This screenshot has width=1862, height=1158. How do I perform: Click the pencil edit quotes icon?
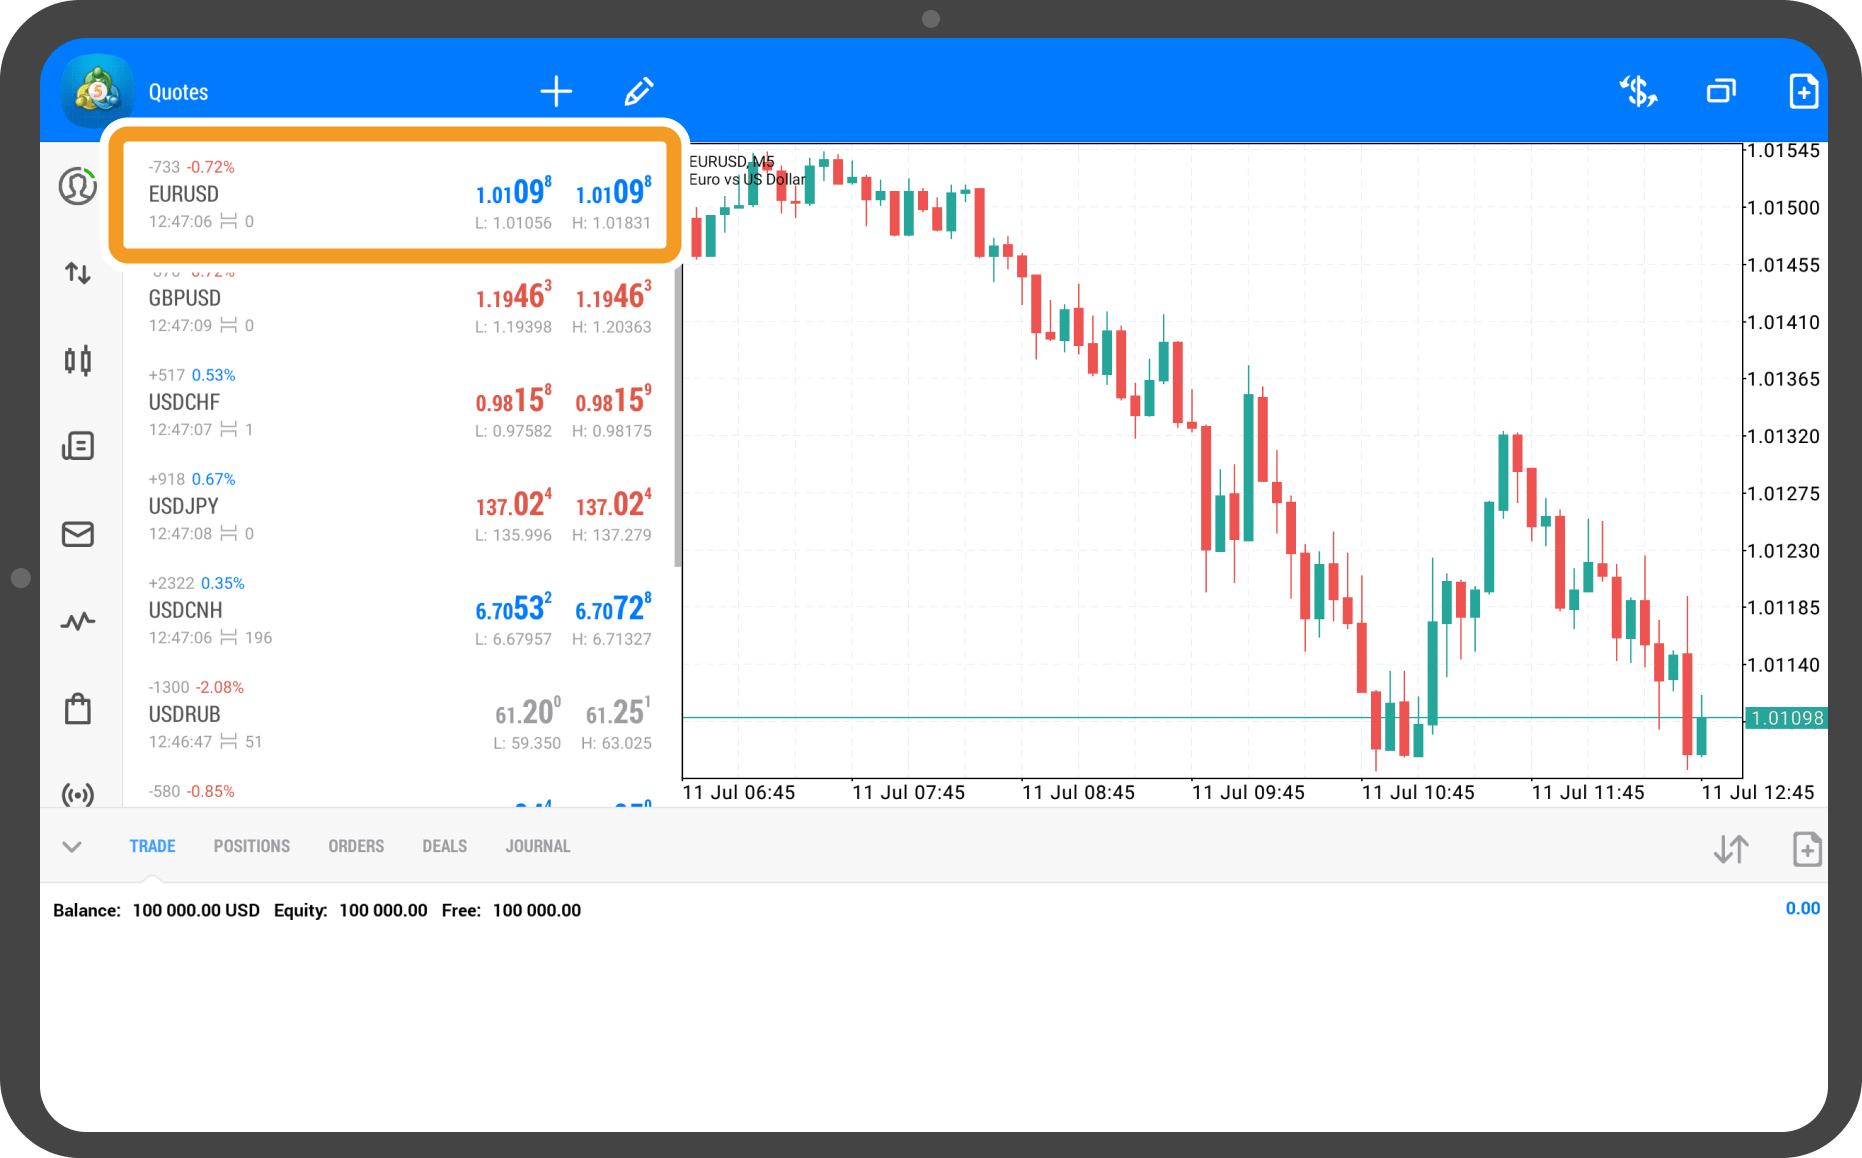pos(639,92)
